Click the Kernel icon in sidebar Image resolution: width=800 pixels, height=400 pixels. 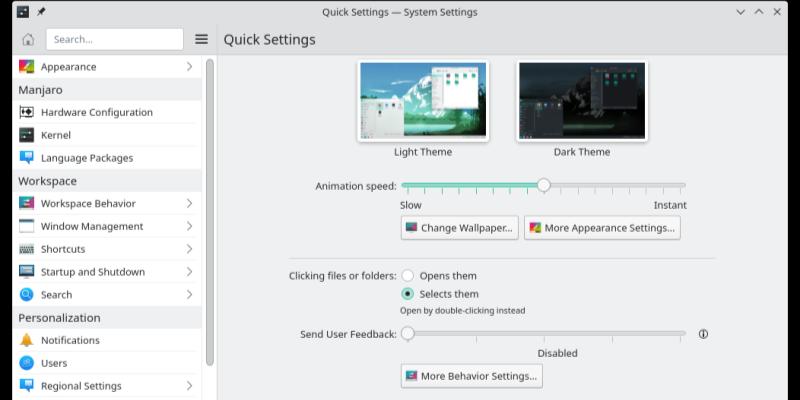click(x=27, y=135)
